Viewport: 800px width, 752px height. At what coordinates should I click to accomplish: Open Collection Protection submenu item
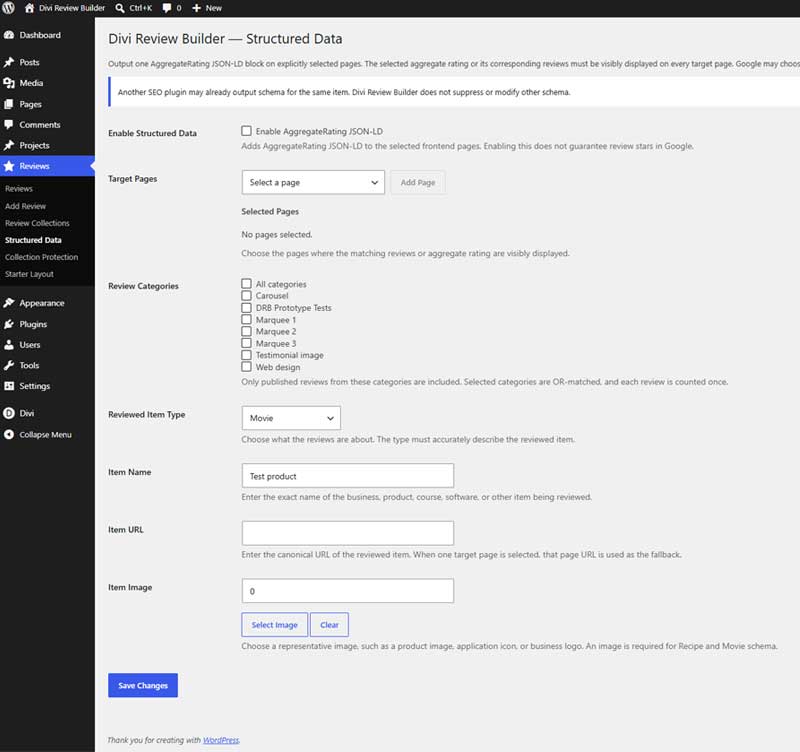pos(41,257)
